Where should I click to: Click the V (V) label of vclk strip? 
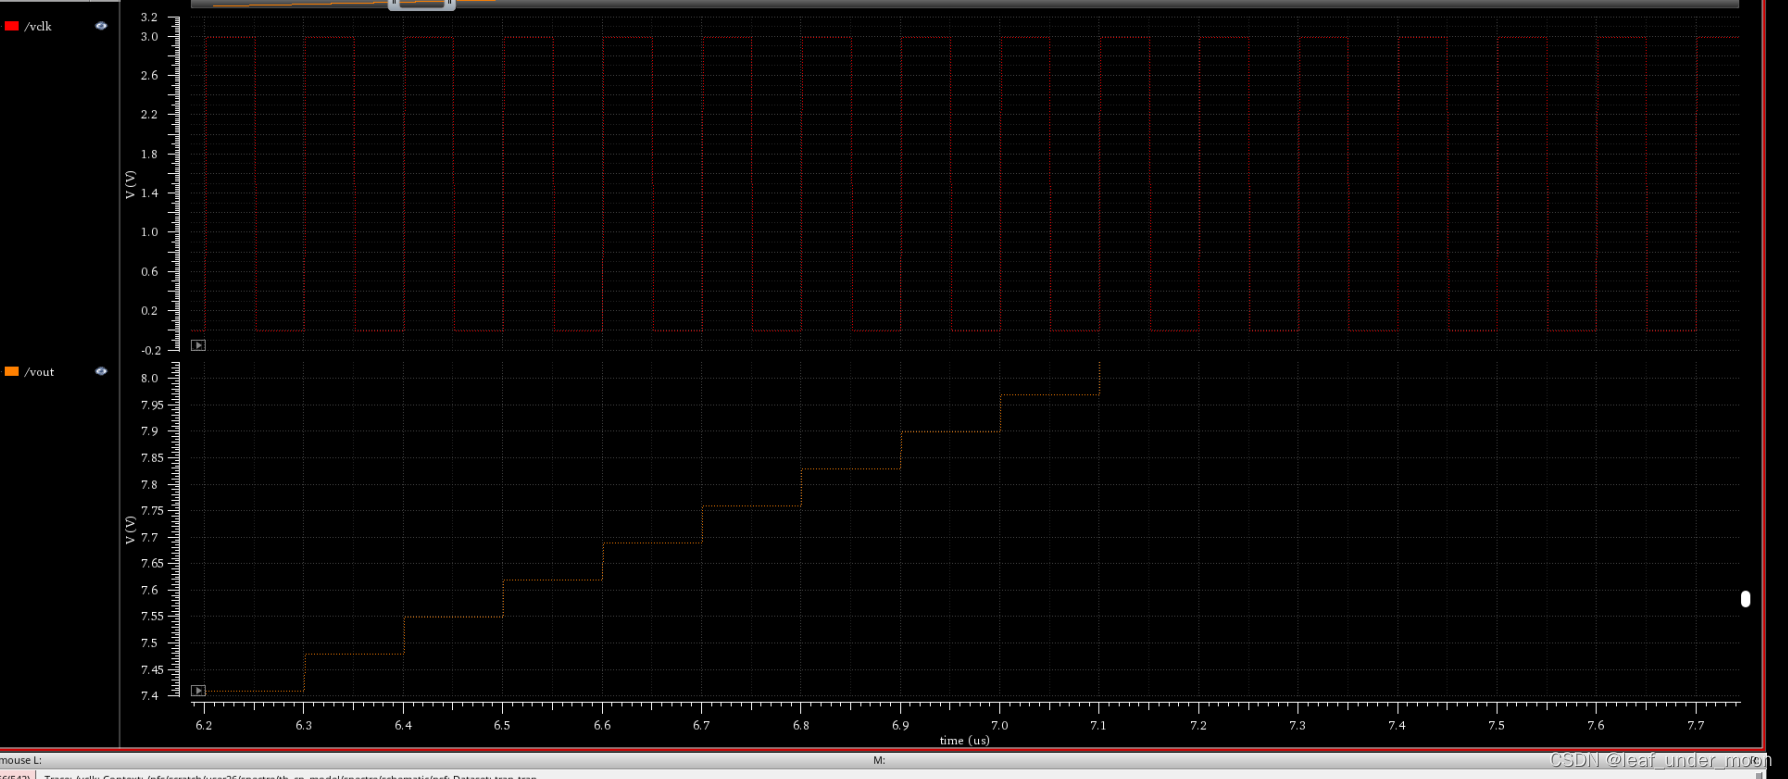point(130,185)
